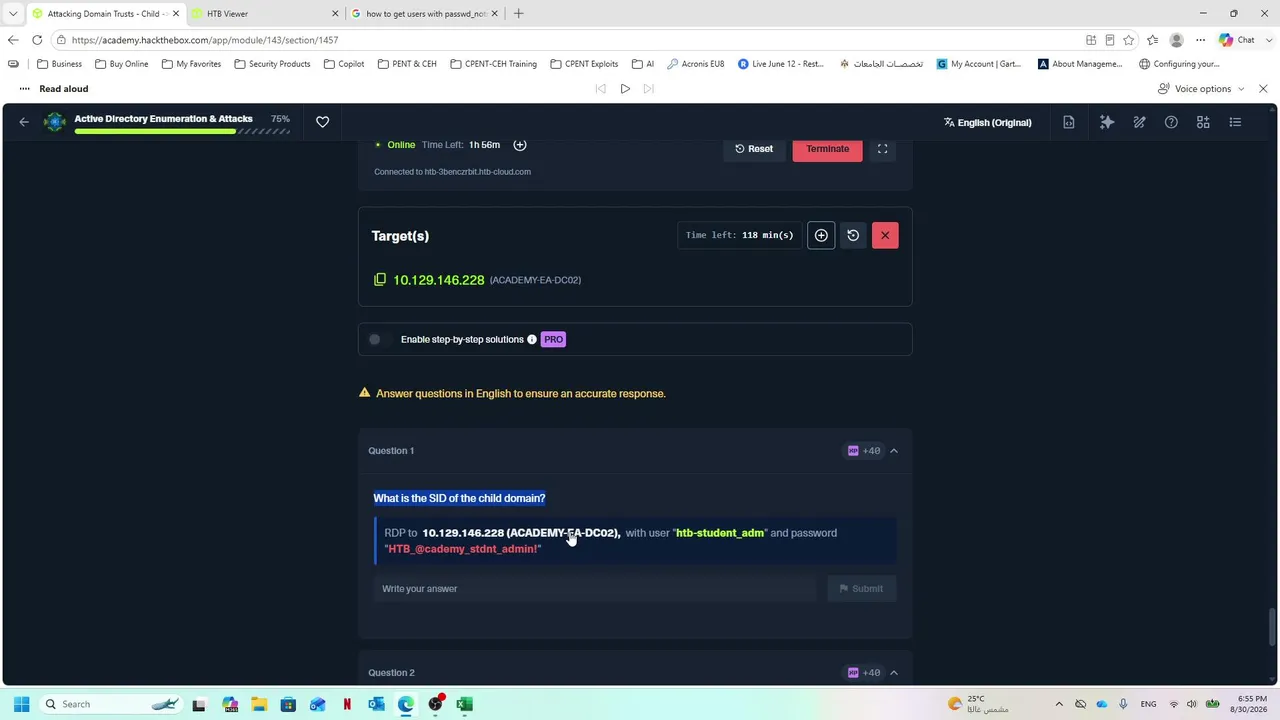Screen dimensions: 1280x720
Task: Open Outlook from the taskbar
Action: point(376,704)
